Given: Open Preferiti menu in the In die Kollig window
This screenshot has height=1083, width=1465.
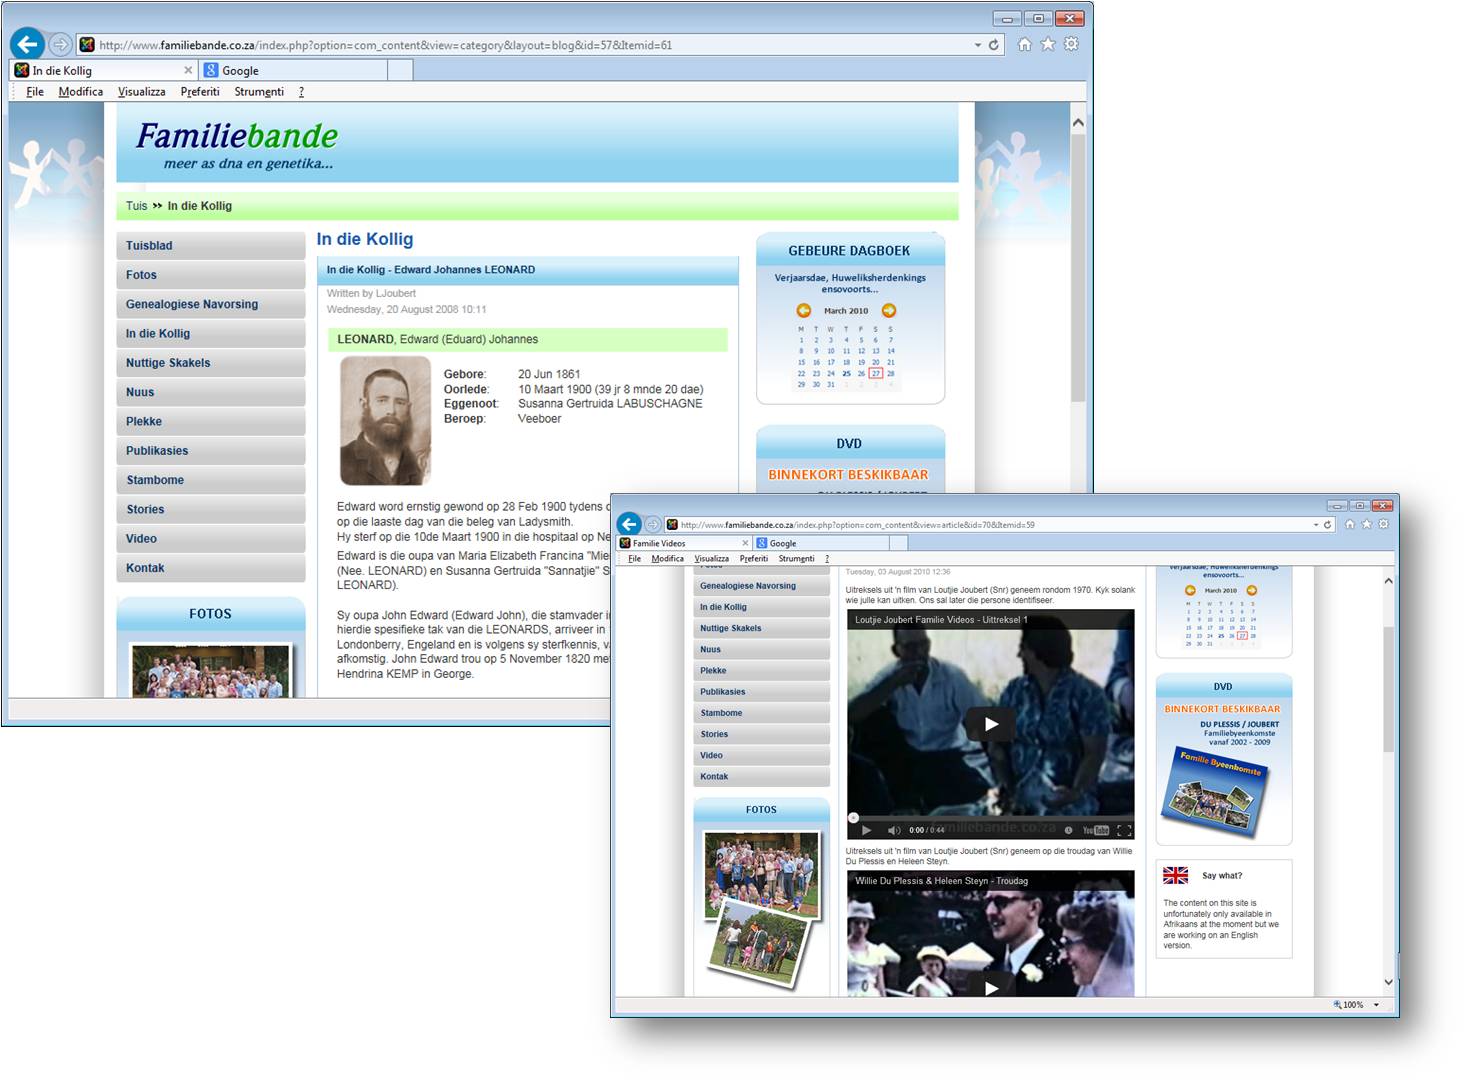Looking at the screenshot, I should click(200, 91).
